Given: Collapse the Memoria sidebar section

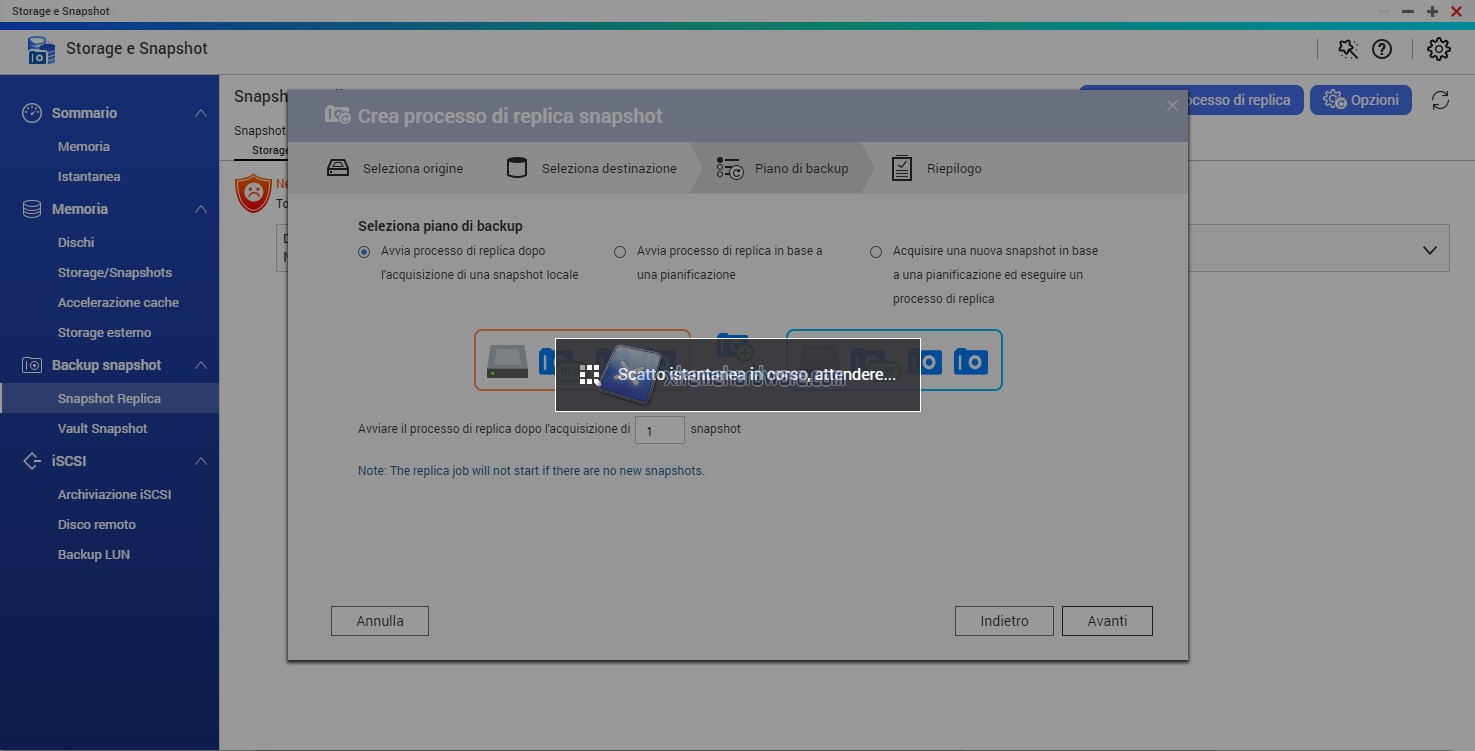Looking at the screenshot, I should point(201,209).
